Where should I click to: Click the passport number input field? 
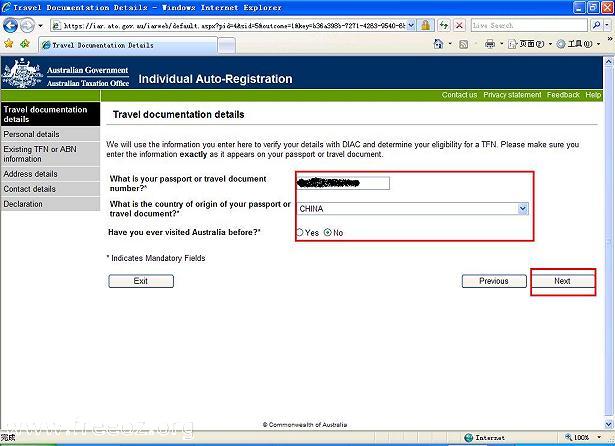coord(343,183)
